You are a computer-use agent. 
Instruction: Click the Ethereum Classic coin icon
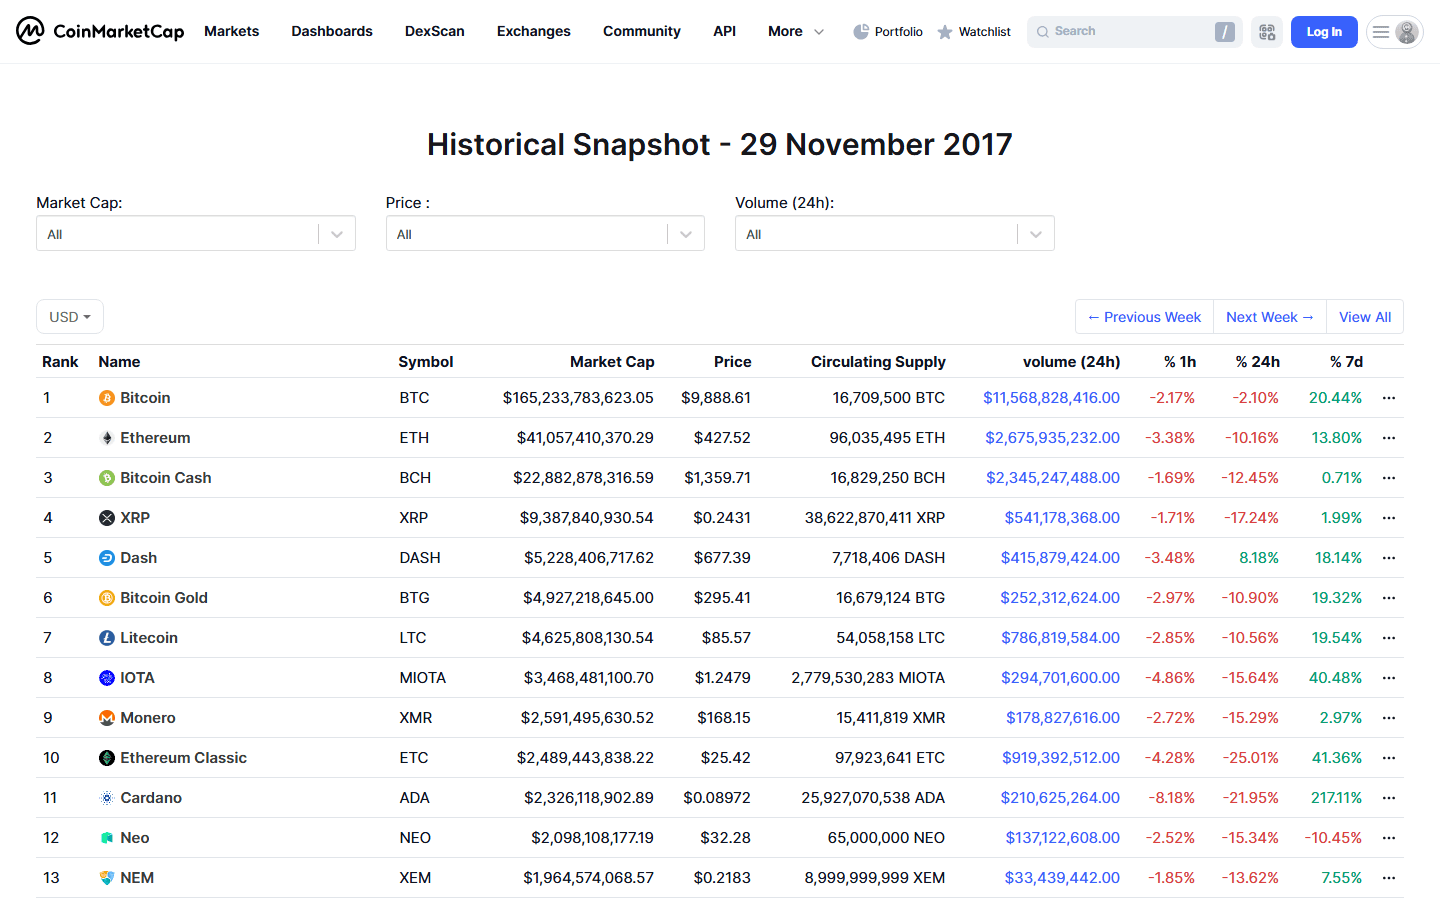(107, 758)
